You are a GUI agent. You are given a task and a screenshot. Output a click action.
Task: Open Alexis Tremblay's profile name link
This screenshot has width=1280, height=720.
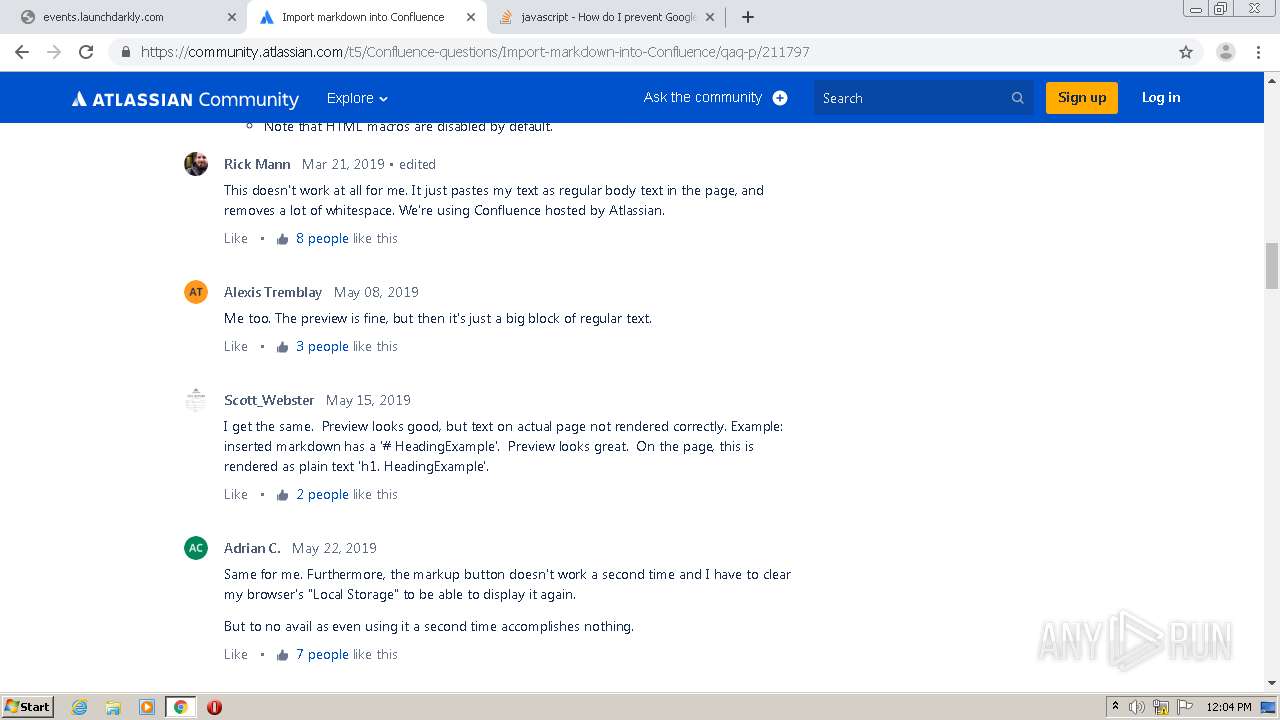[x=273, y=292]
